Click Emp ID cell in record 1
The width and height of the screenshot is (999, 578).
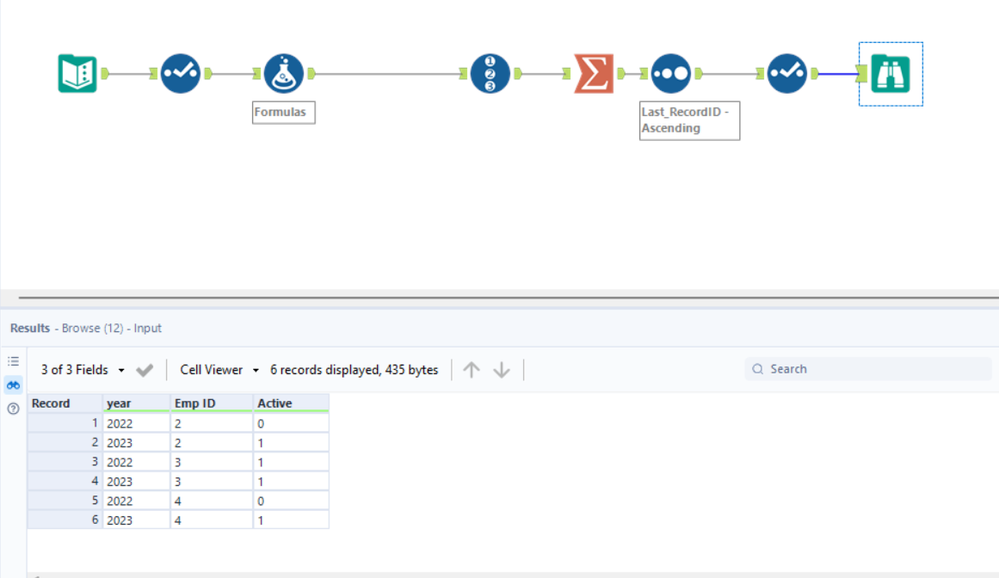pyautogui.click(x=212, y=423)
